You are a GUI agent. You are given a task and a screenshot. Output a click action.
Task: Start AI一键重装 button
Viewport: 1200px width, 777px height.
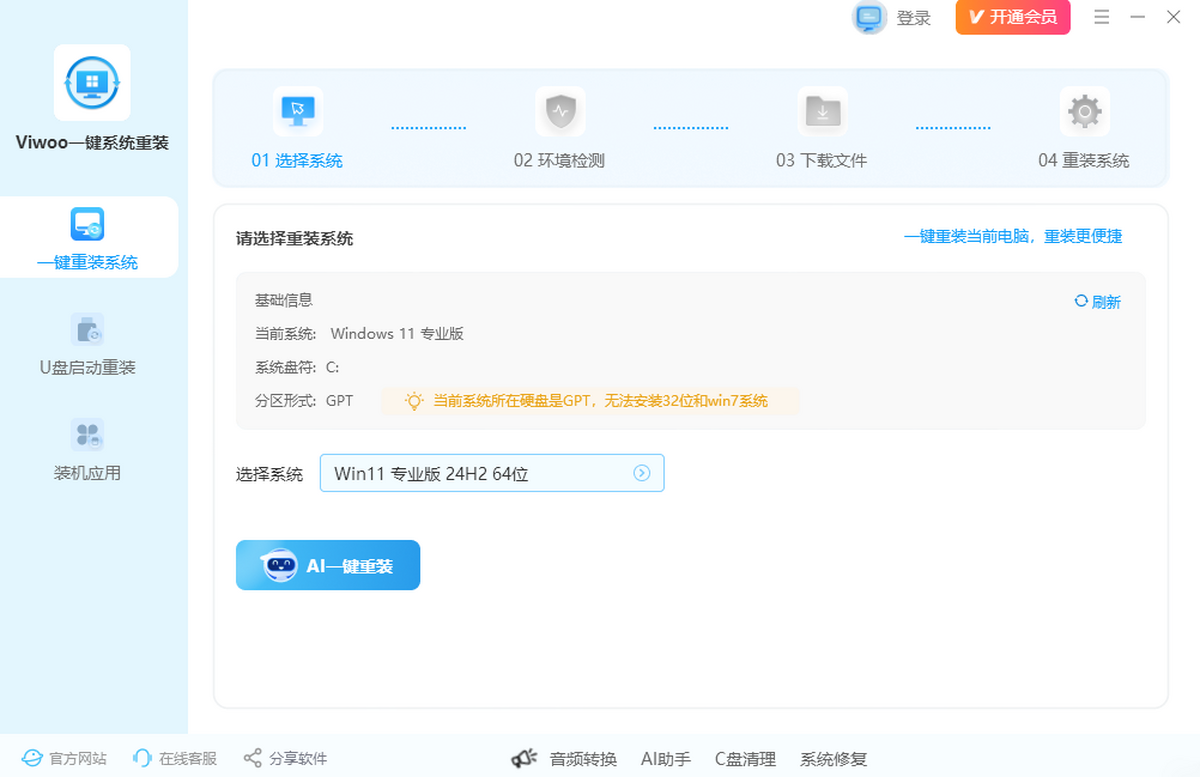tap(328, 565)
